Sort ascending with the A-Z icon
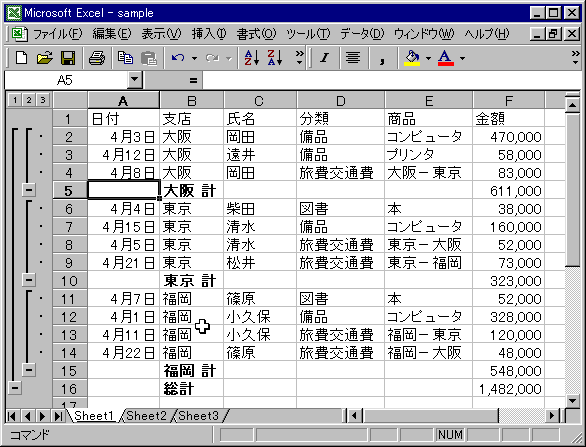The image size is (586, 447). [252, 58]
